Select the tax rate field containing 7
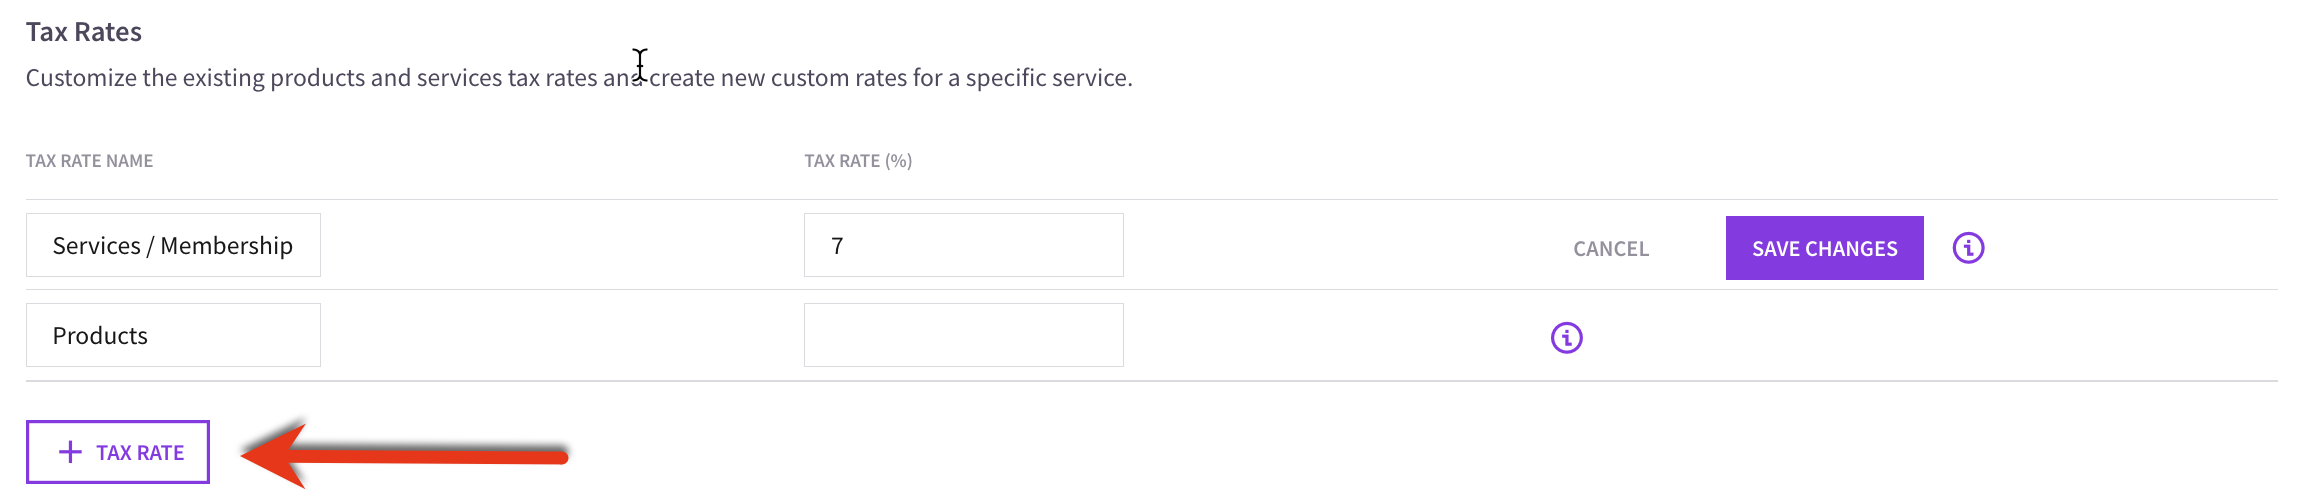 click(963, 245)
